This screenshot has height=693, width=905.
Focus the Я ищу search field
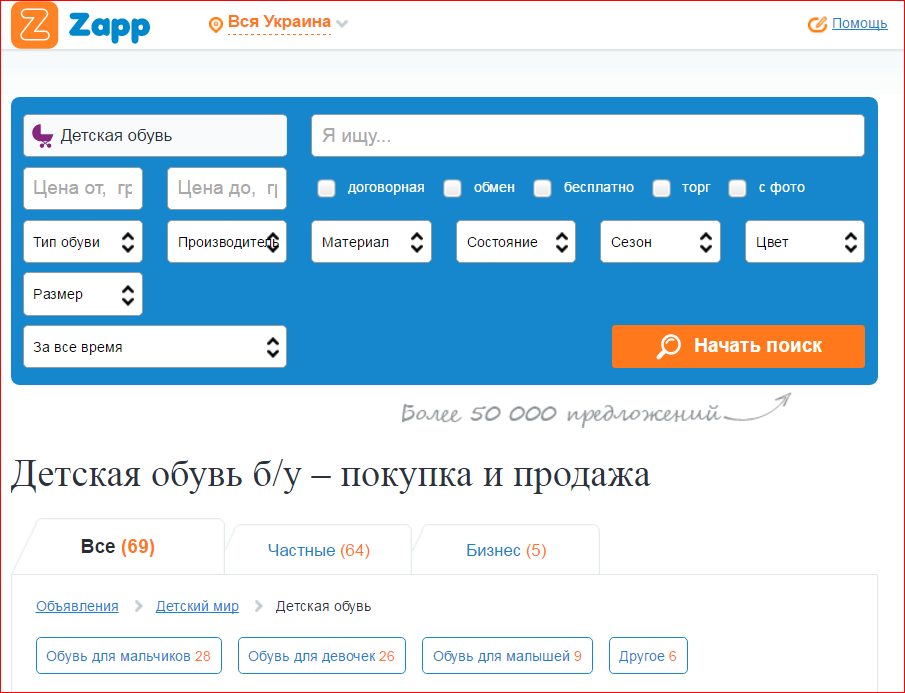click(588, 136)
